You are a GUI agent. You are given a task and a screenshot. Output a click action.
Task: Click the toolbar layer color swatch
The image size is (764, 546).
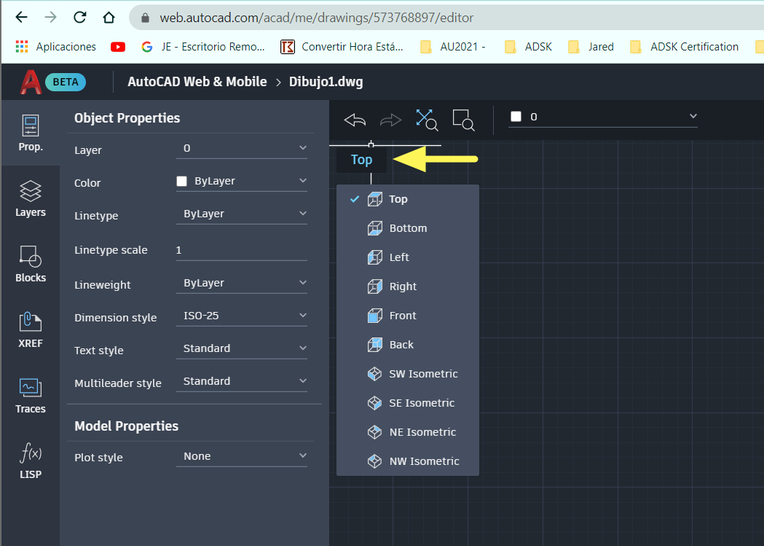[x=516, y=116]
